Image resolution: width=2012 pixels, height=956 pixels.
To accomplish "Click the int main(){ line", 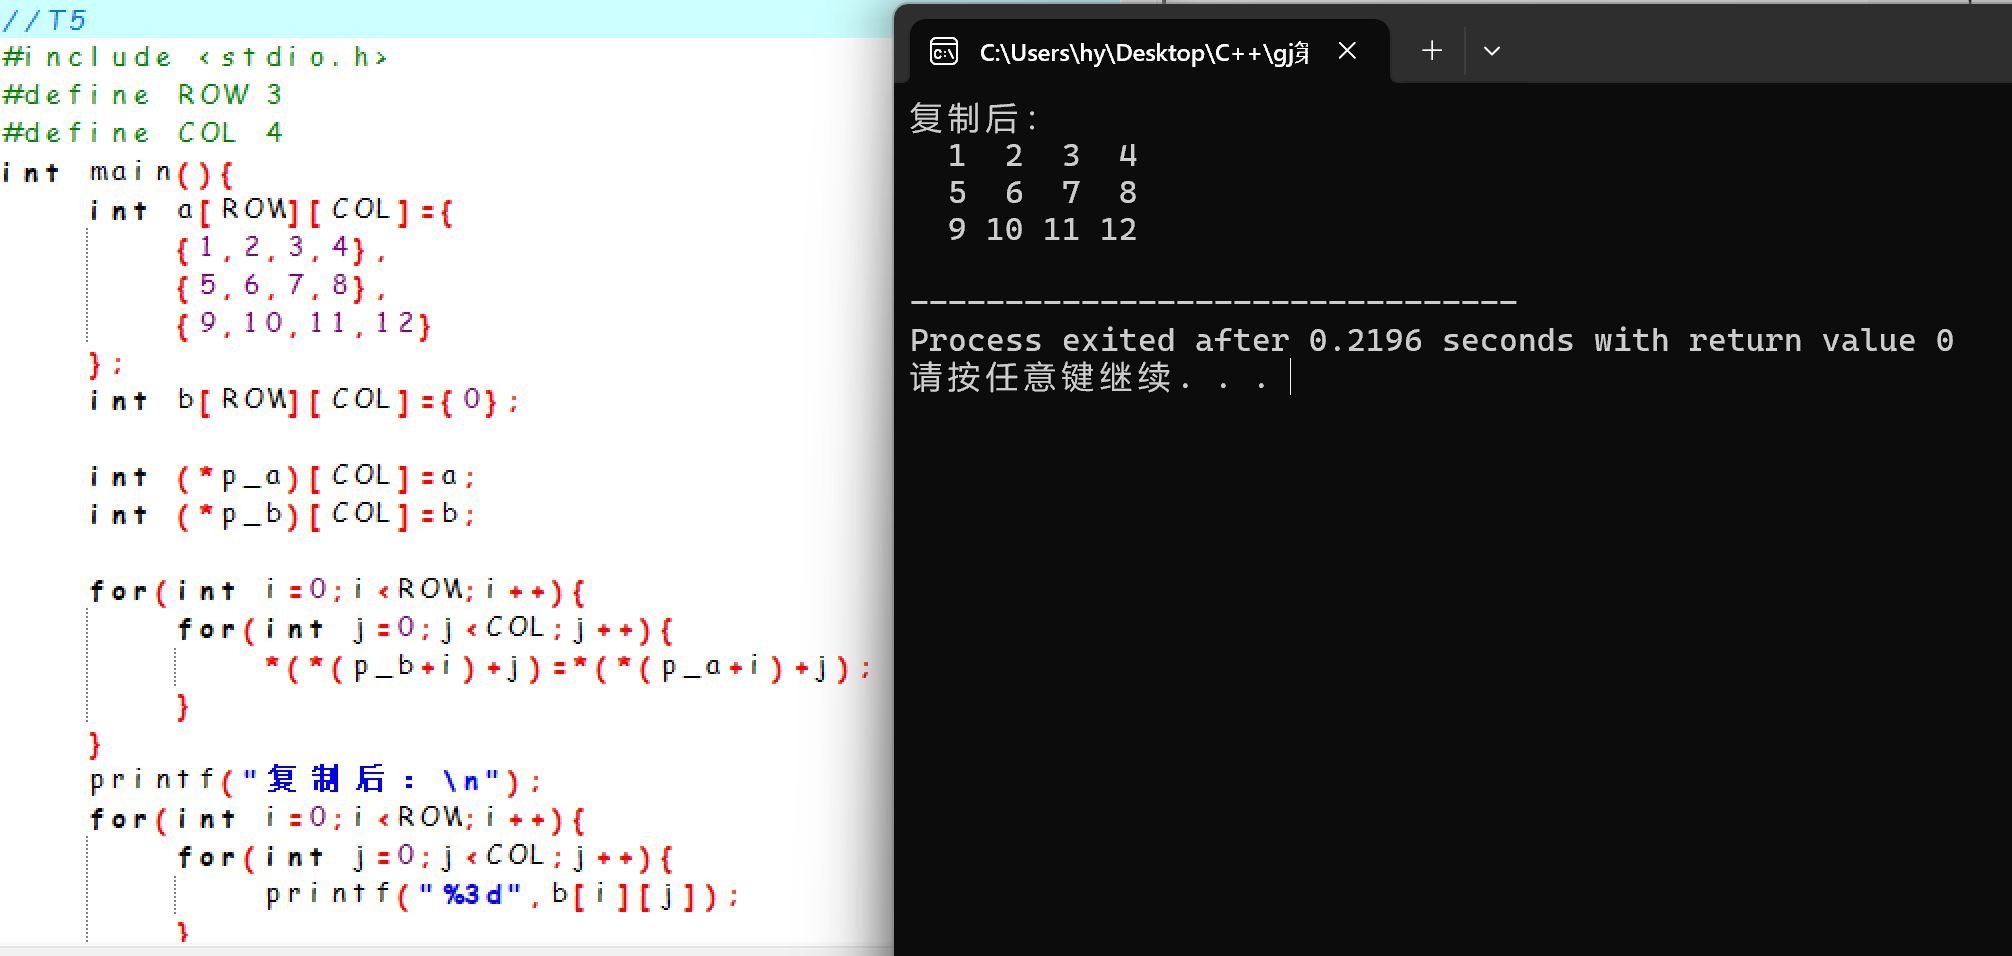I will (117, 173).
